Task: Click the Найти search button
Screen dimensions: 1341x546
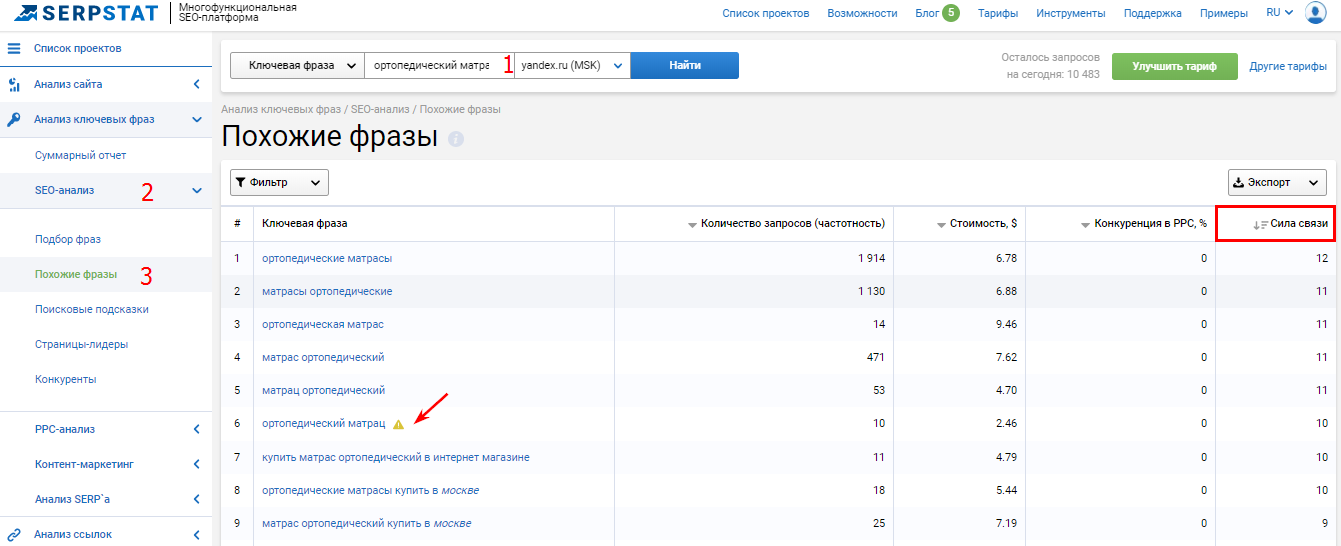Action: click(x=684, y=65)
